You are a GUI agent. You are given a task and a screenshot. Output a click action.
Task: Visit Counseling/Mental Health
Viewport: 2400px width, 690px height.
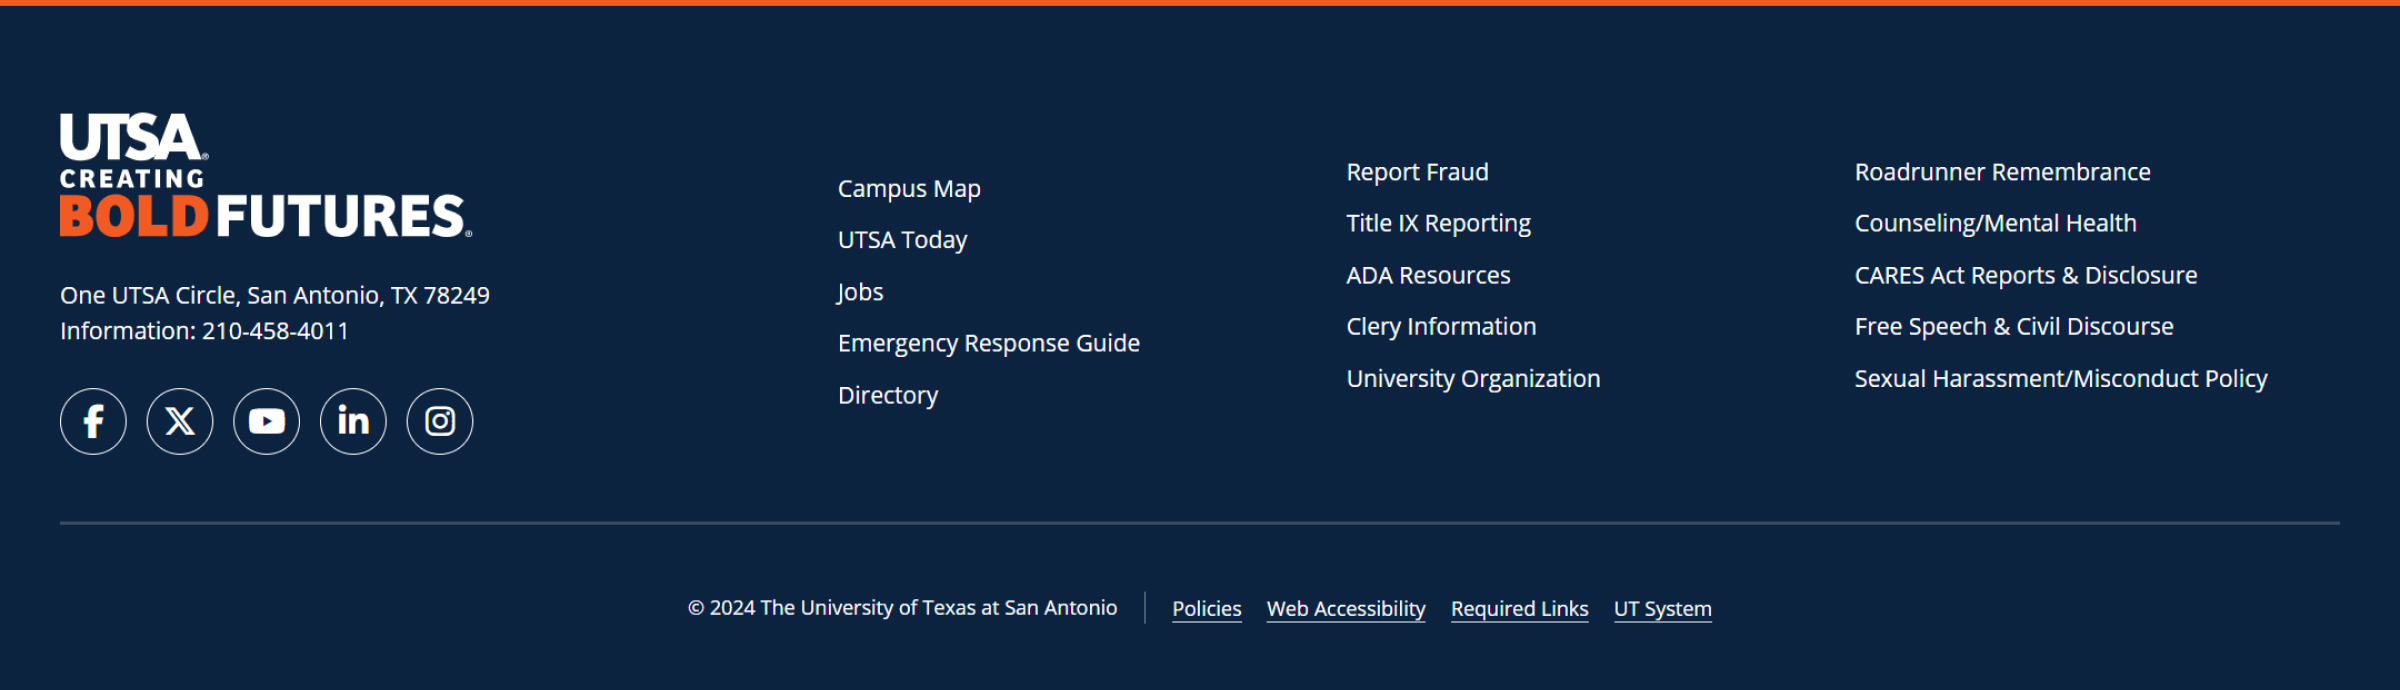1995,223
